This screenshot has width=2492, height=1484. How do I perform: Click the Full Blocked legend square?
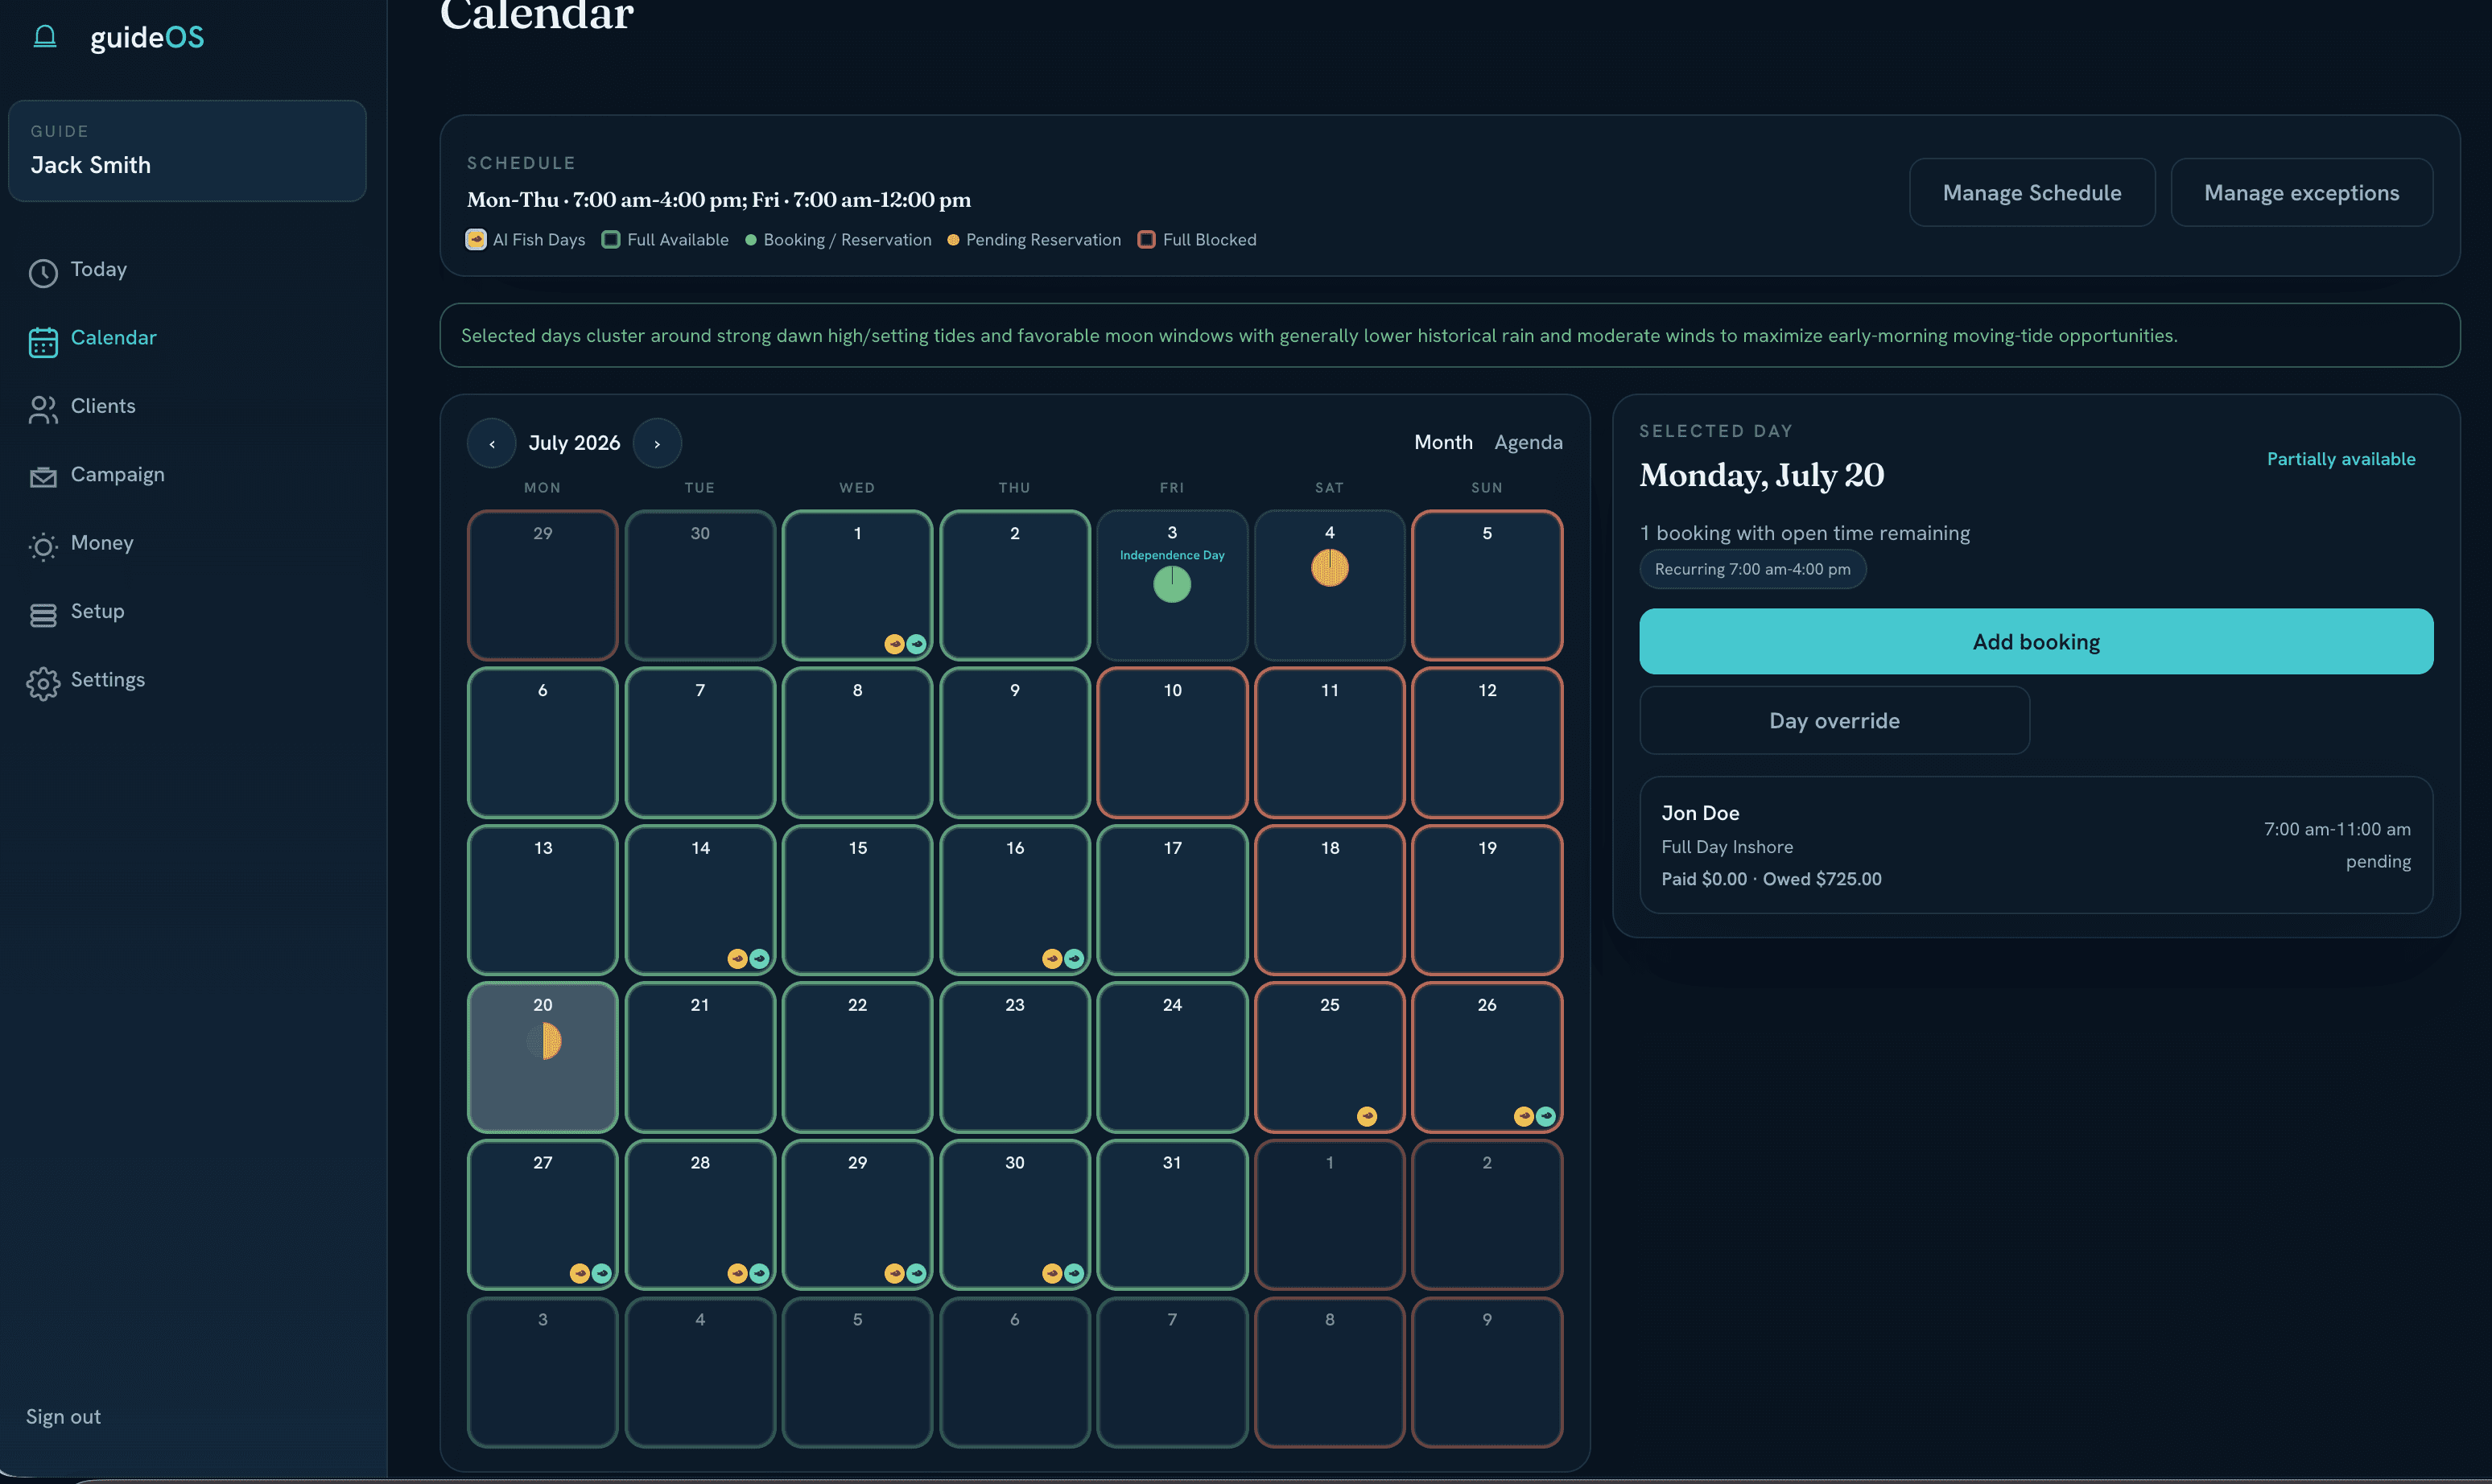pos(1146,240)
